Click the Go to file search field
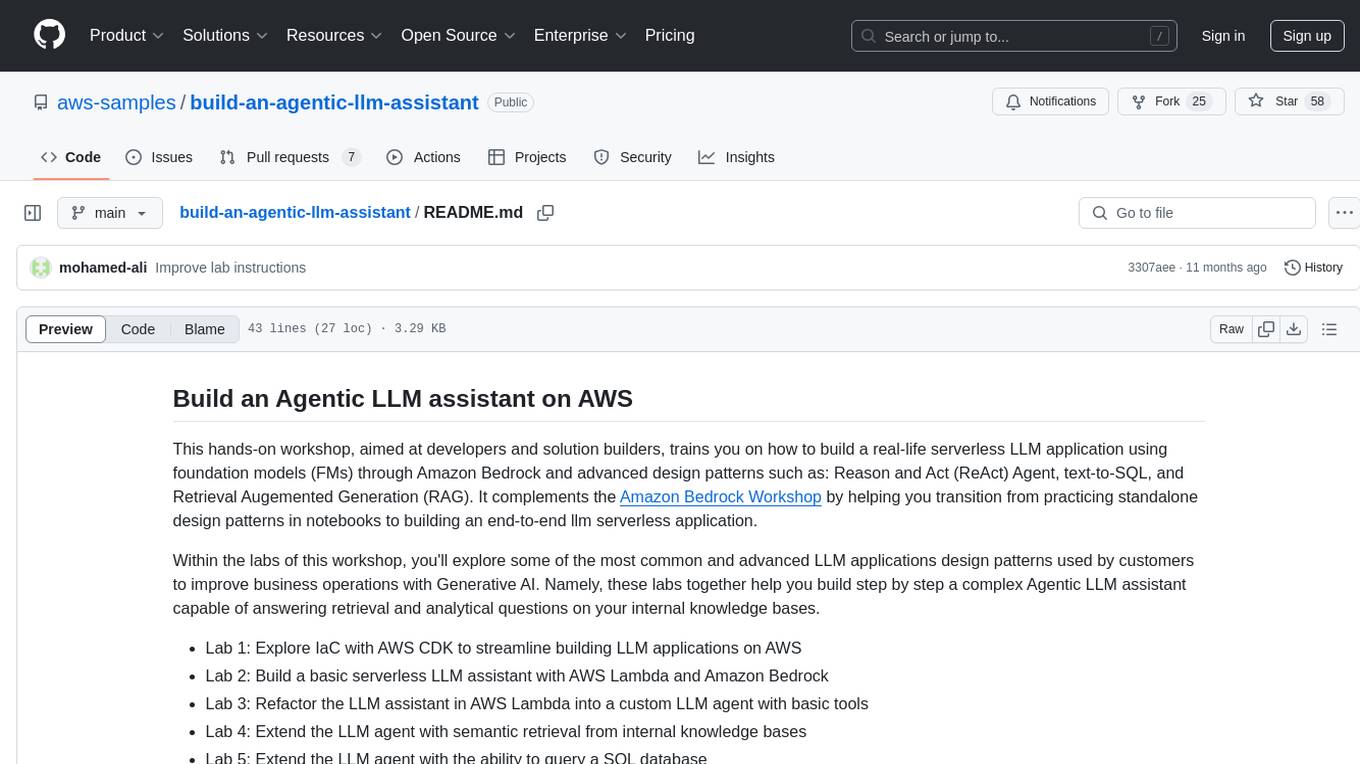This screenshot has width=1360, height=764. tap(1197, 213)
